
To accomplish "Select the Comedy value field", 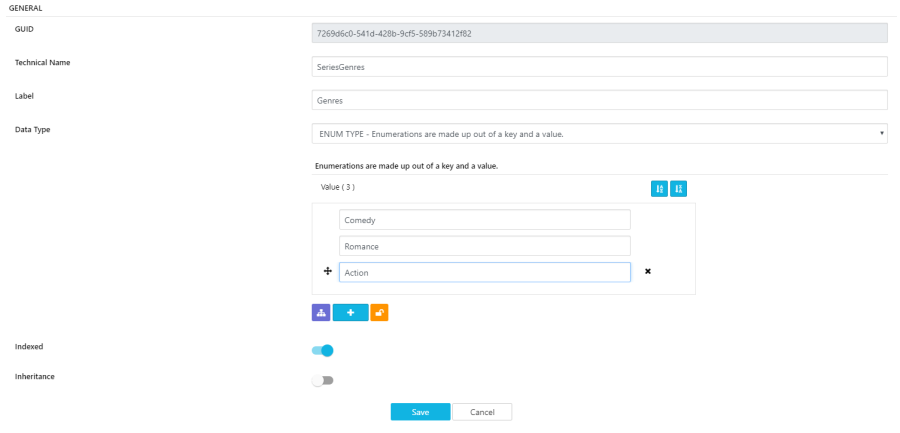I will coord(485,219).
